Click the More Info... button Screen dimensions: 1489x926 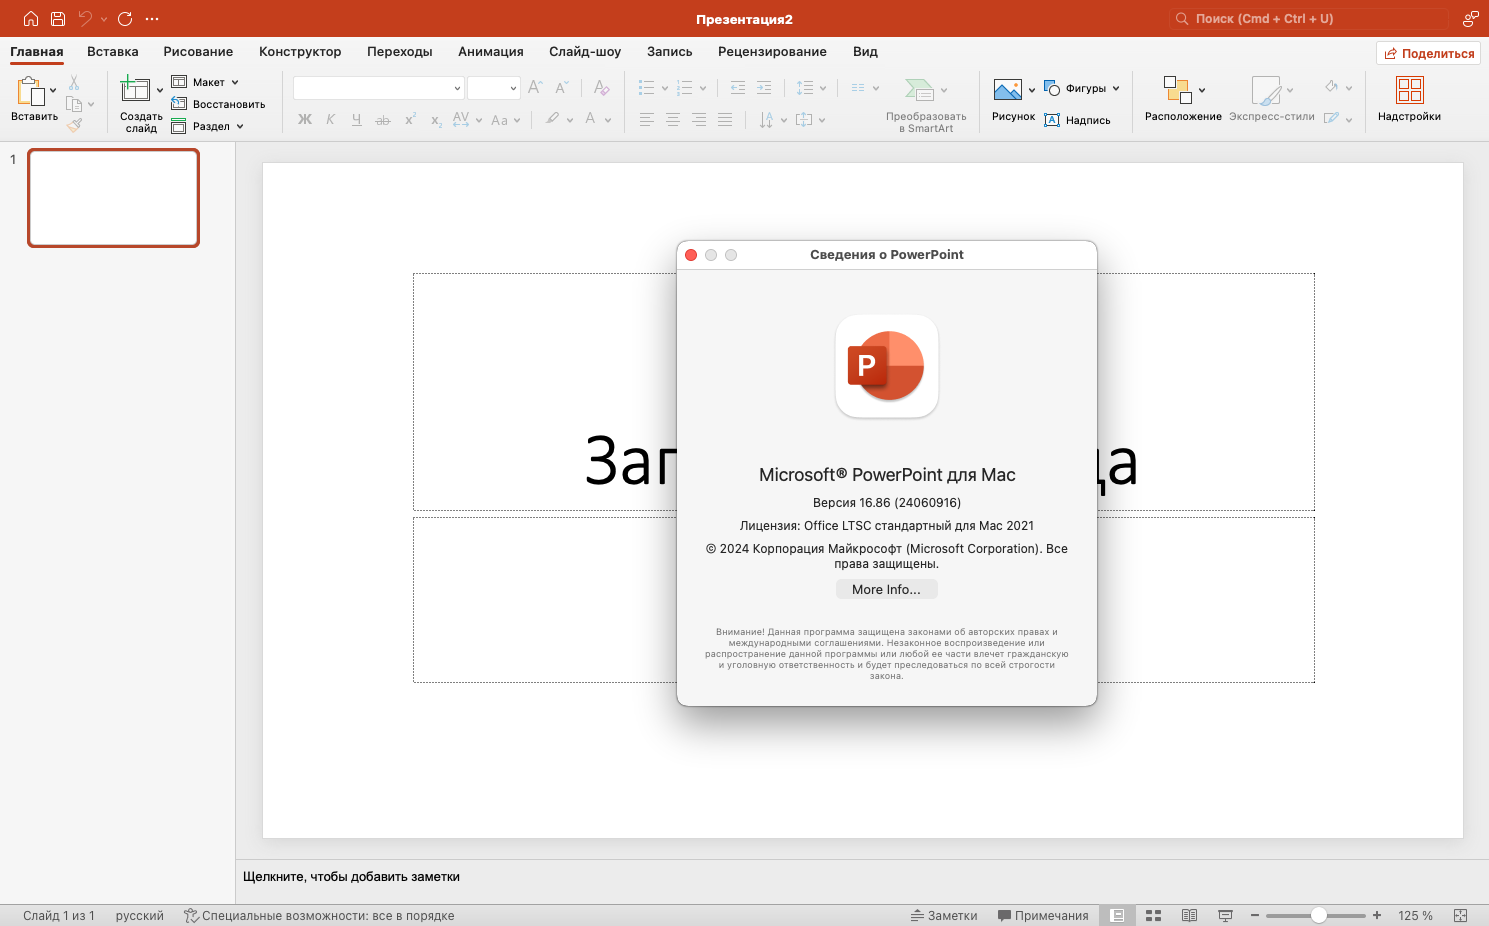point(886,590)
